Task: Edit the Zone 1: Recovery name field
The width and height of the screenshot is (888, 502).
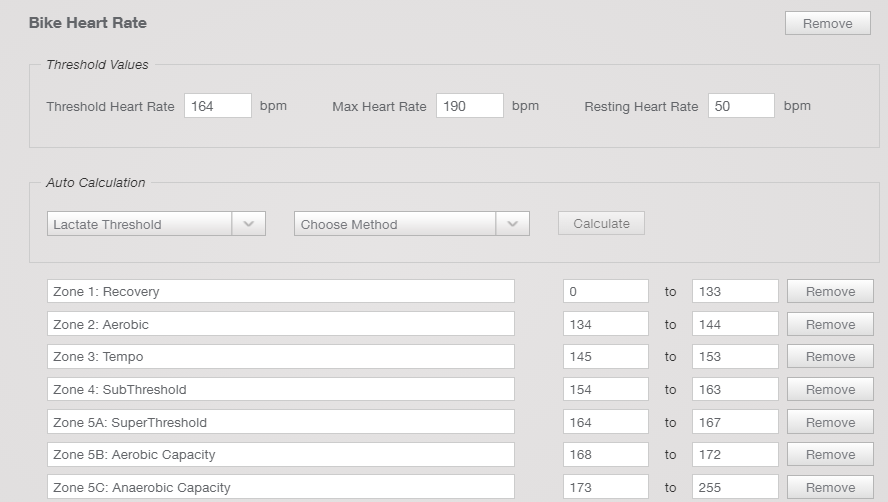Action: 280,292
